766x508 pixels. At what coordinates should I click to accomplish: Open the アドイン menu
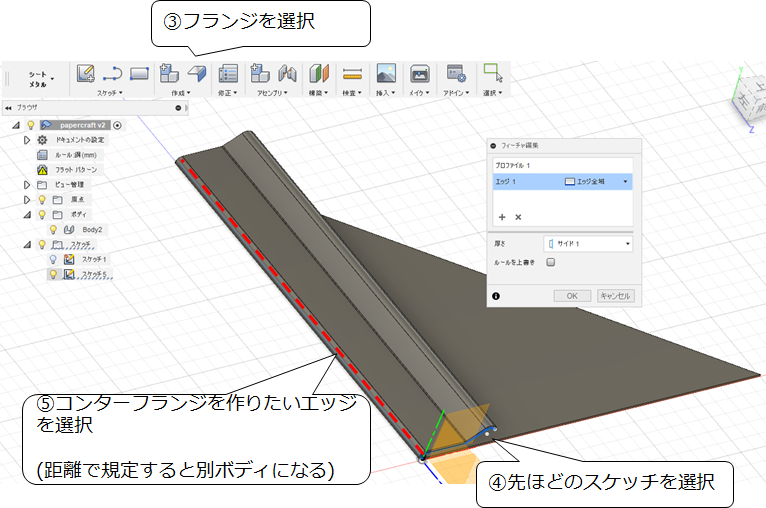pos(456,93)
